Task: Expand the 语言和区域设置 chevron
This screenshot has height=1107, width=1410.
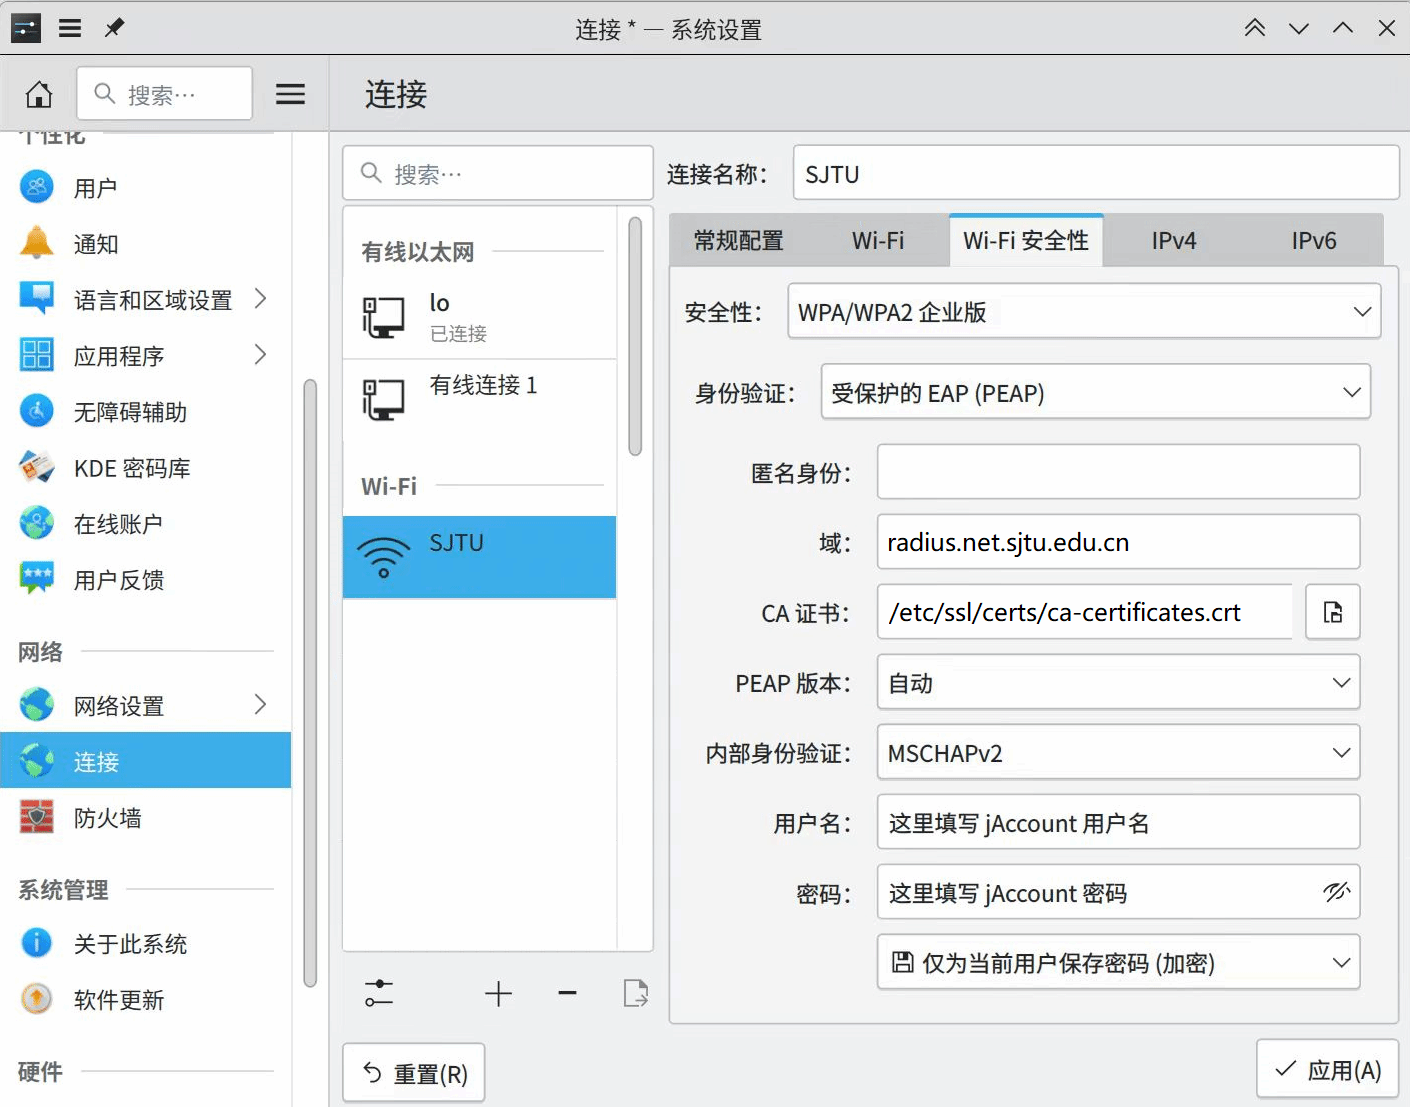Action: 260,298
